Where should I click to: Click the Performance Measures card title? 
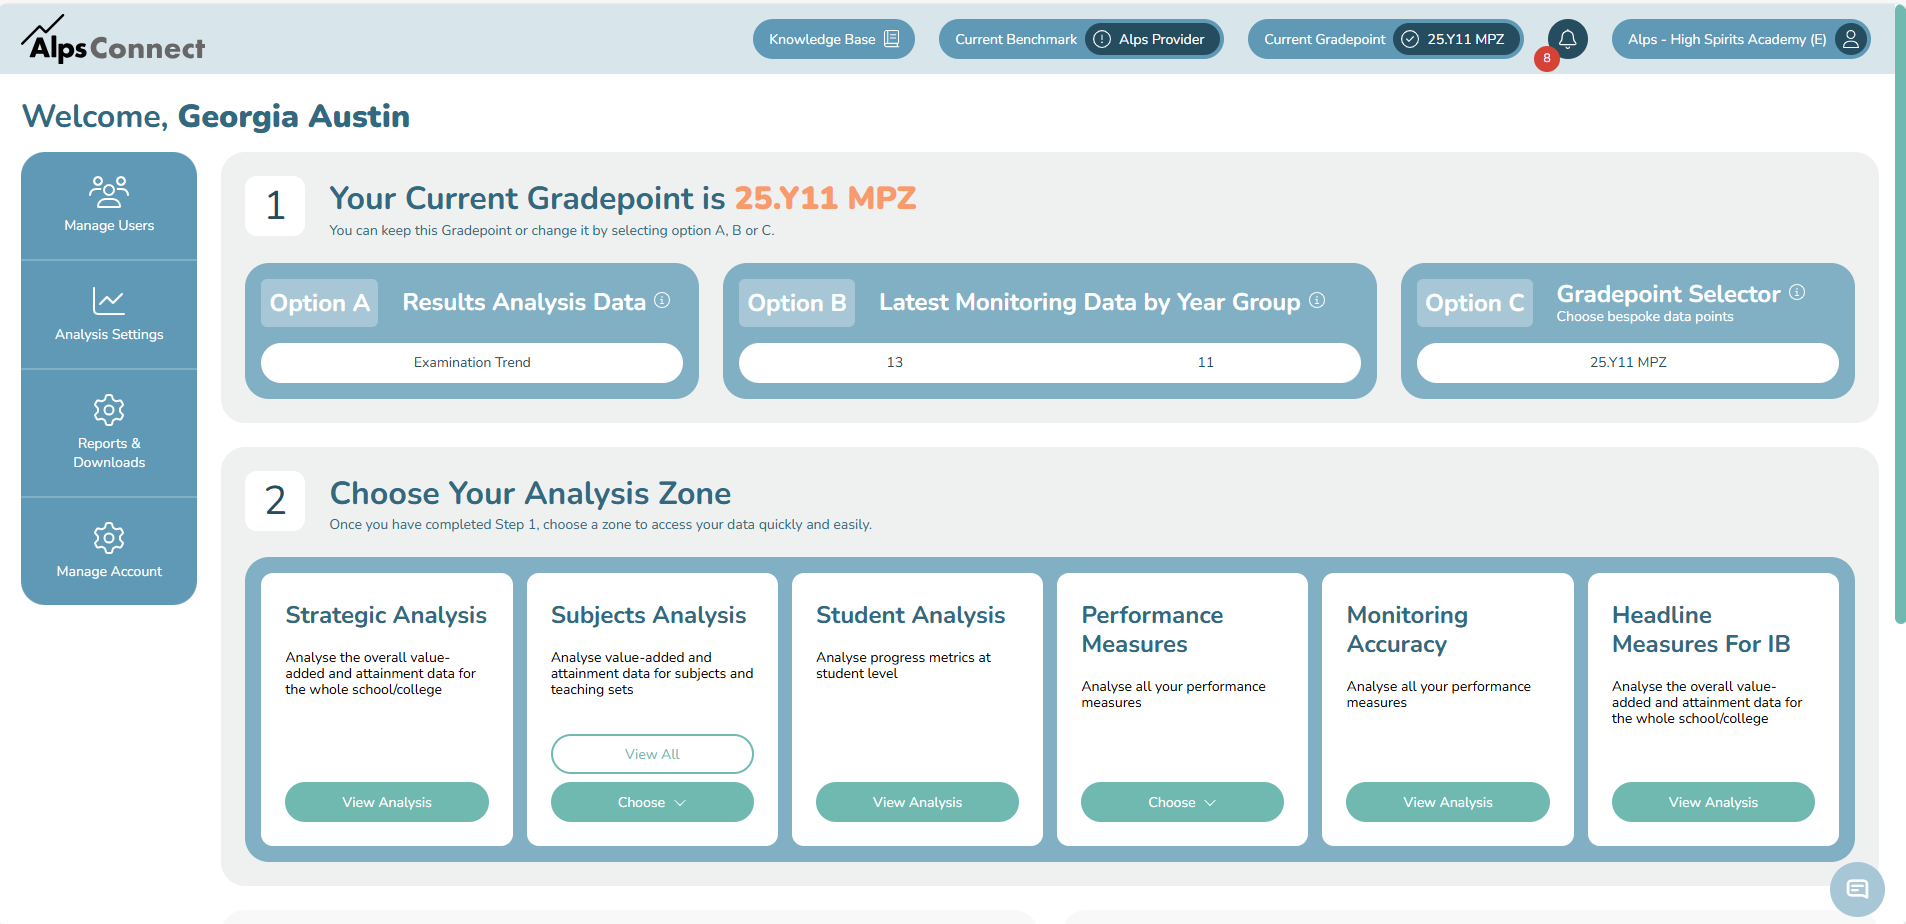pos(1152,629)
